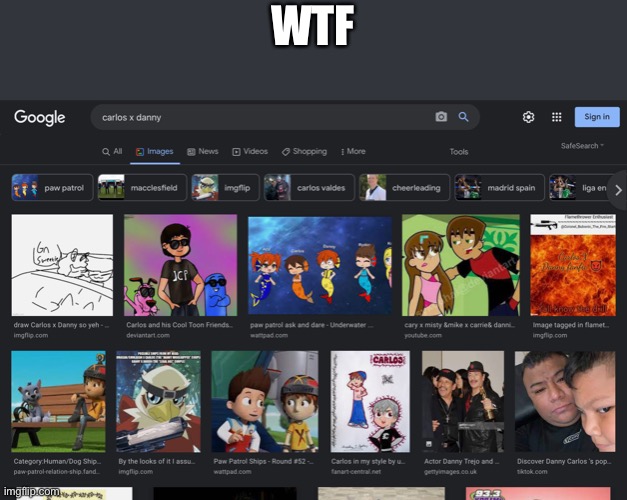
Task: Select the paw patrol filter chip
Action: (x=52, y=187)
